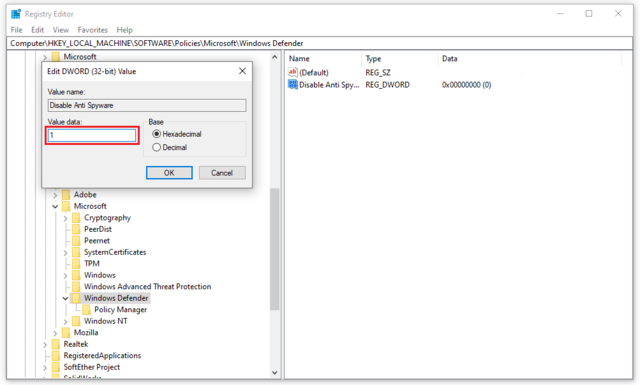Select the Windows Defender folder icon

coord(76,298)
